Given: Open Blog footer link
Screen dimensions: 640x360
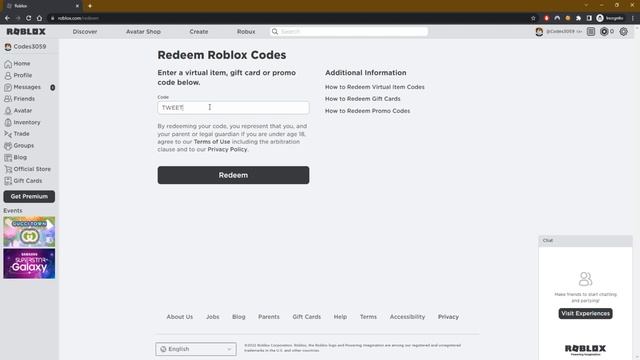Looking at the screenshot, I should [x=239, y=317].
